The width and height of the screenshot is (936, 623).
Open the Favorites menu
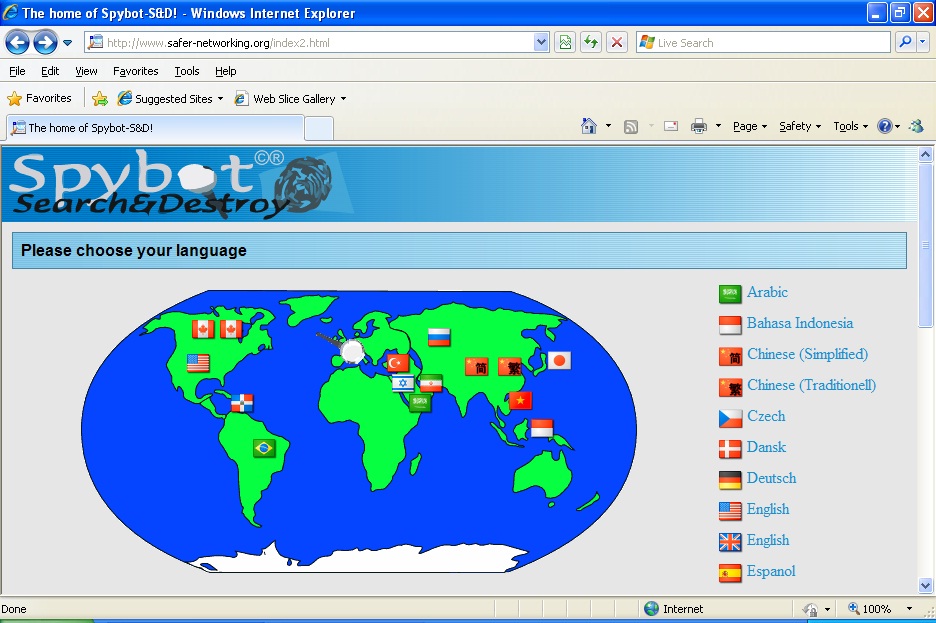click(136, 71)
